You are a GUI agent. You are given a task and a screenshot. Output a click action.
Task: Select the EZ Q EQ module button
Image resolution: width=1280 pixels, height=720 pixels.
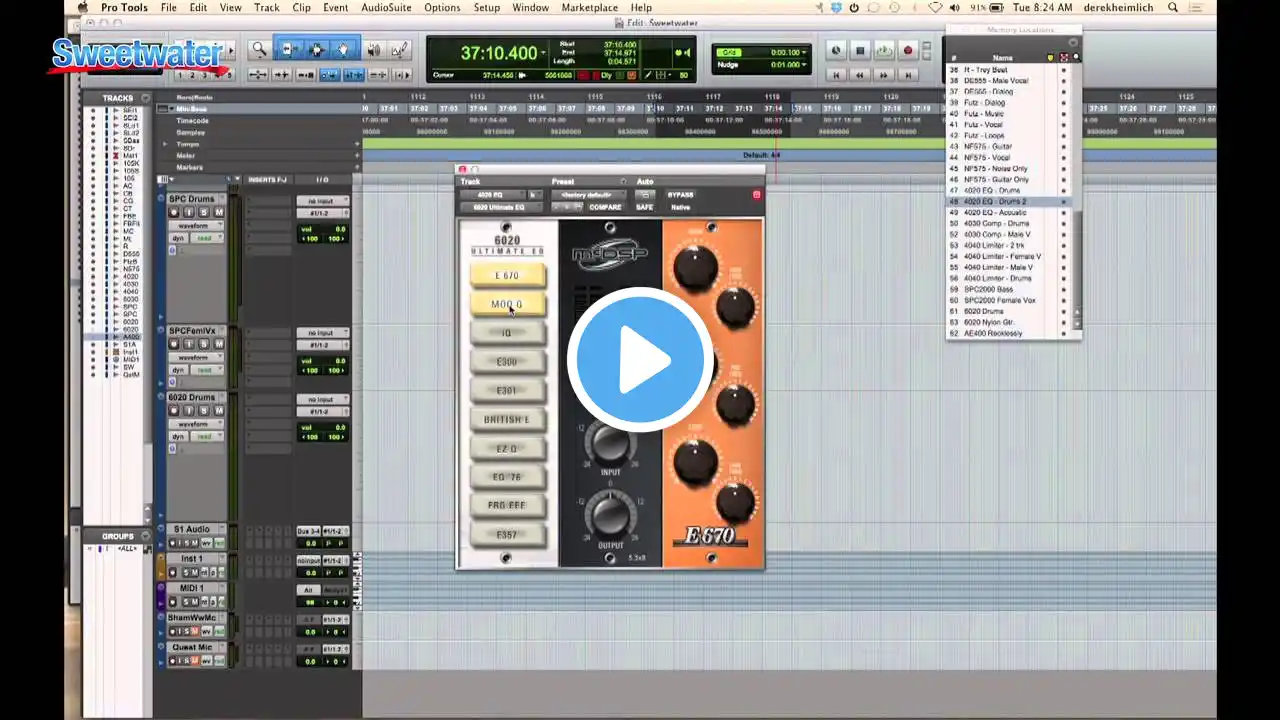pyautogui.click(x=507, y=449)
